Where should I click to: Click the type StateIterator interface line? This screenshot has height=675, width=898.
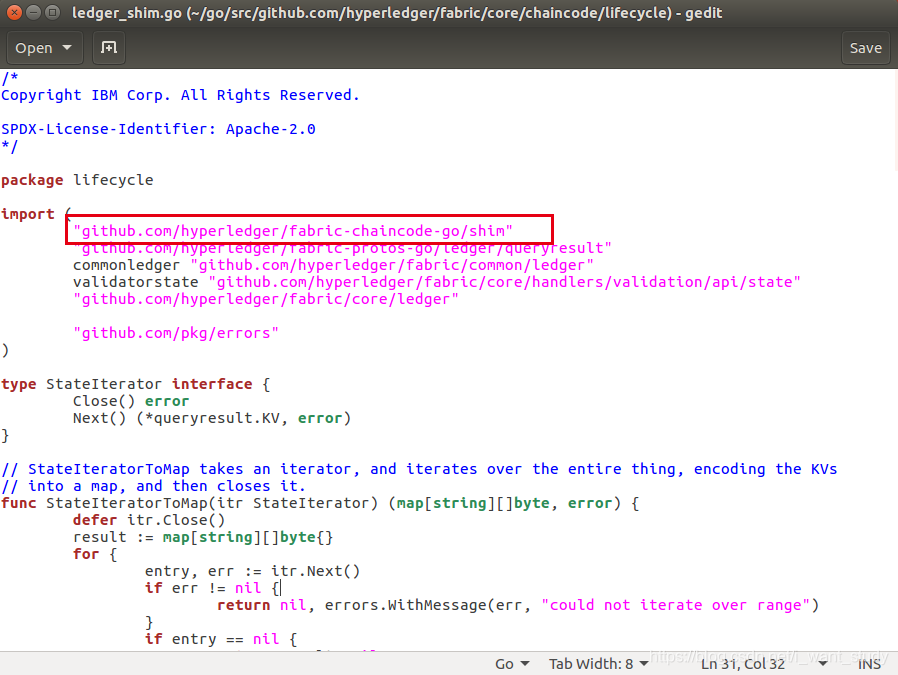(136, 384)
